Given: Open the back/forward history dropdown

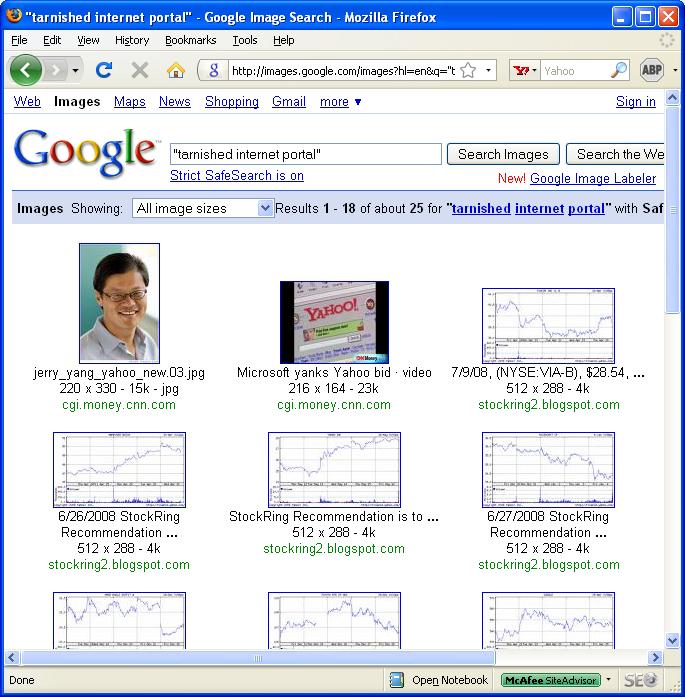Looking at the screenshot, I should tap(75, 70).
